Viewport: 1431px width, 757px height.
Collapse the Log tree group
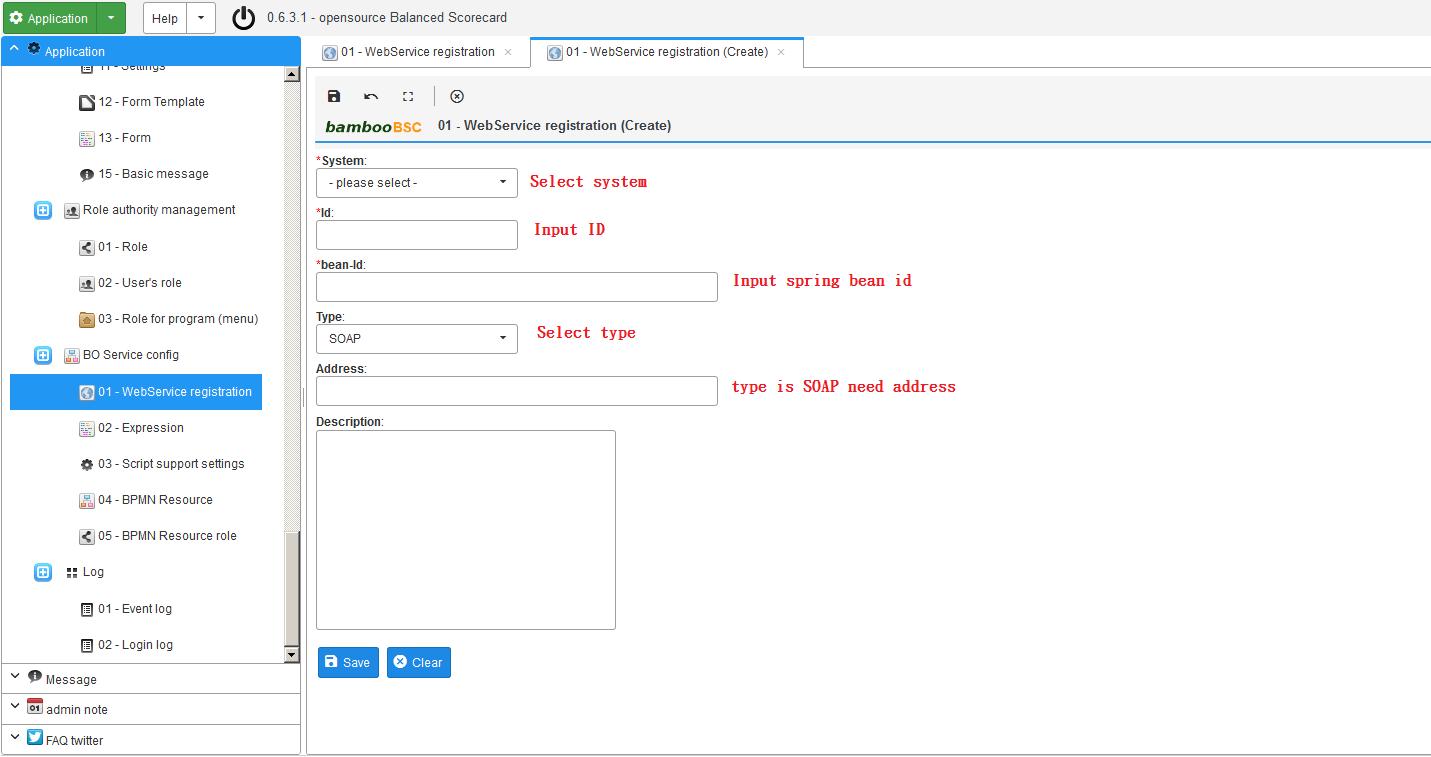click(x=43, y=572)
